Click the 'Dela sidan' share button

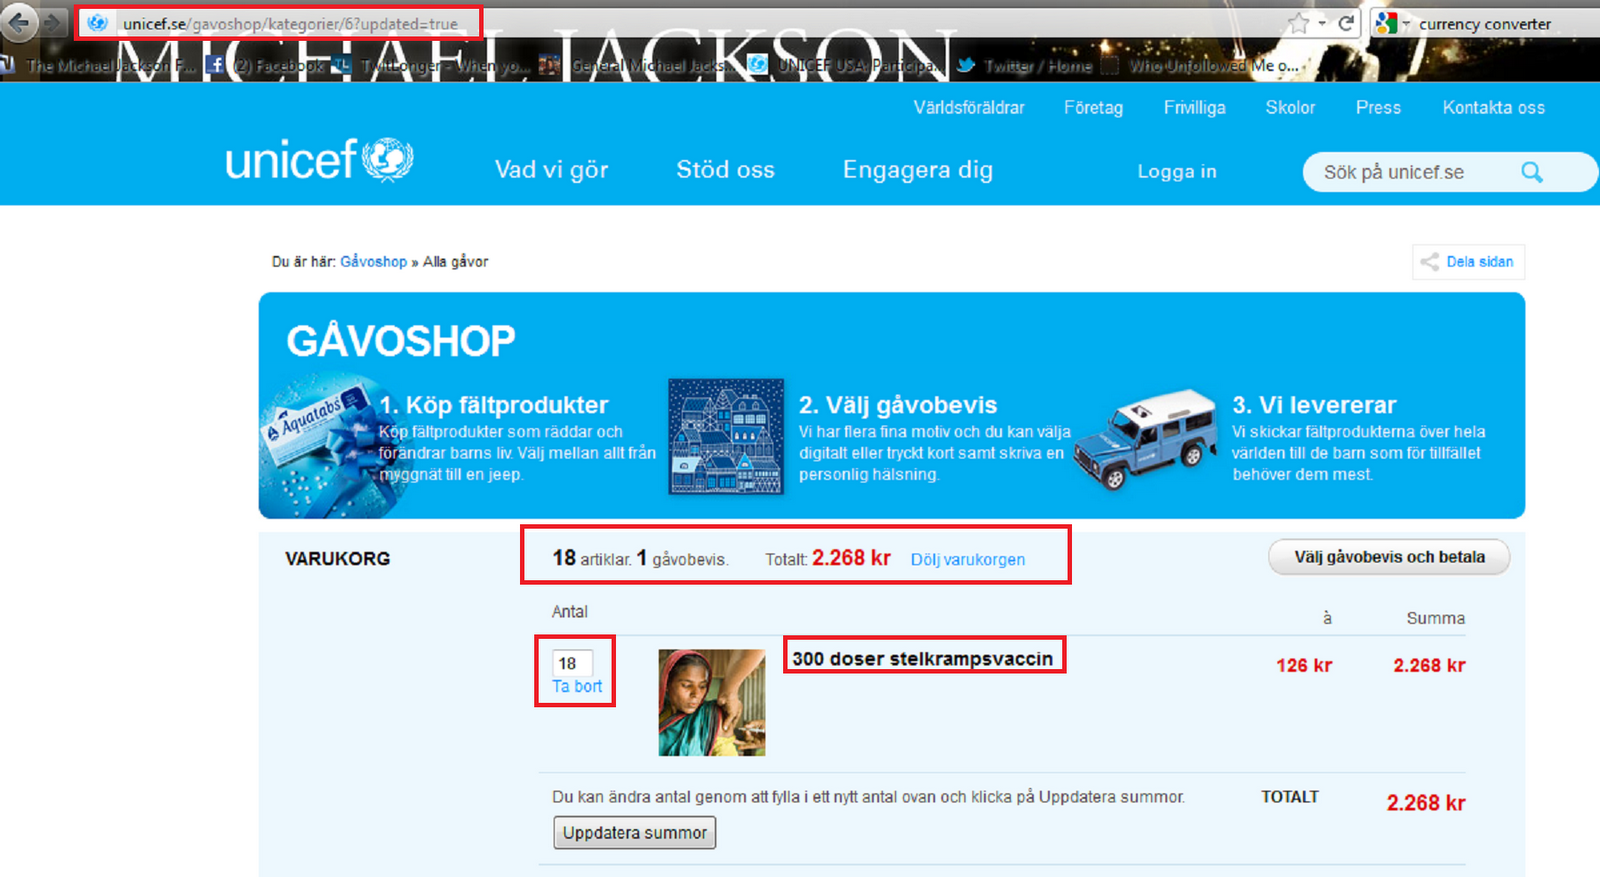pyautogui.click(x=1468, y=262)
